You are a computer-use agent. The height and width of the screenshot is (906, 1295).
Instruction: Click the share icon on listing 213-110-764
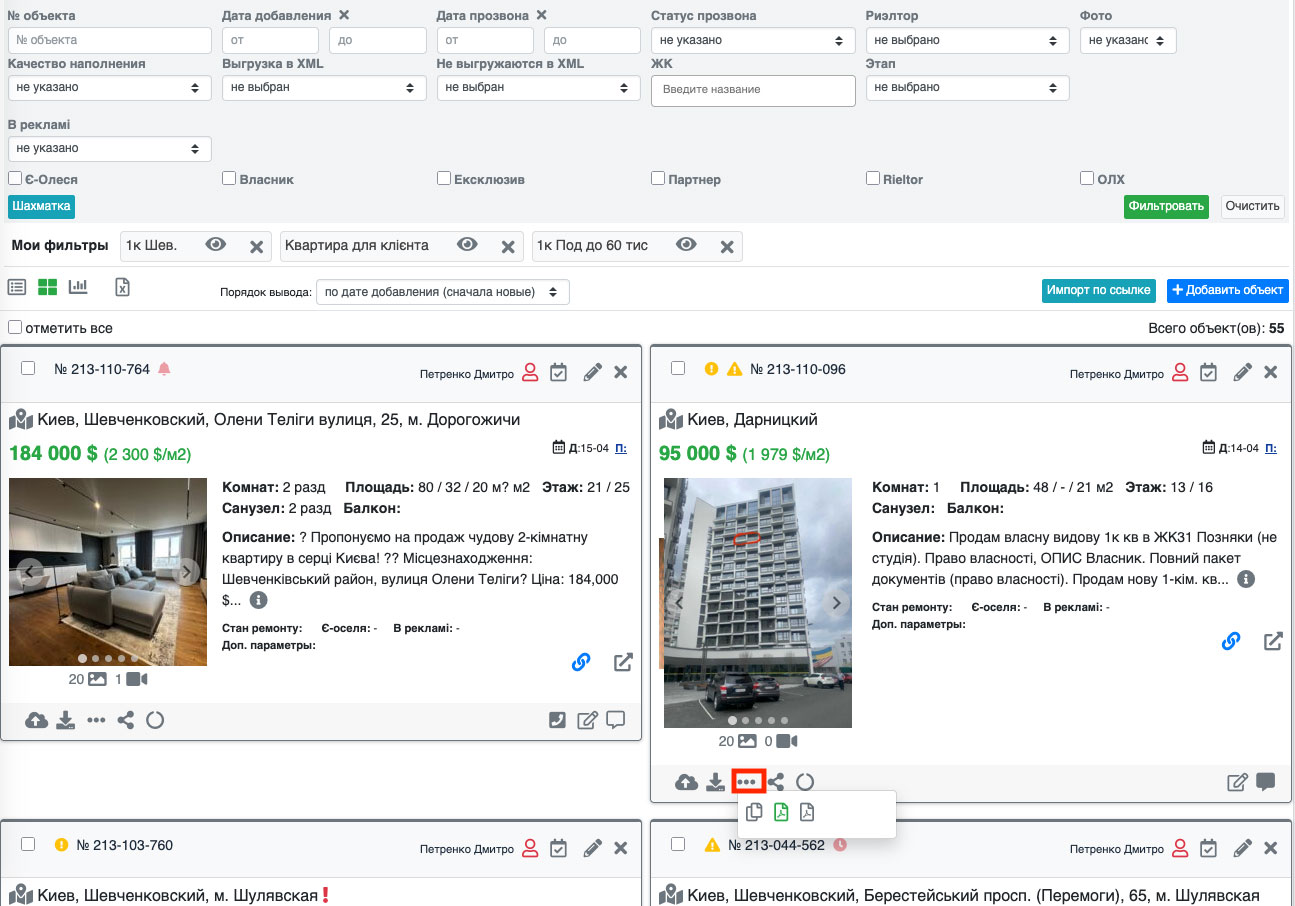tap(125, 720)
